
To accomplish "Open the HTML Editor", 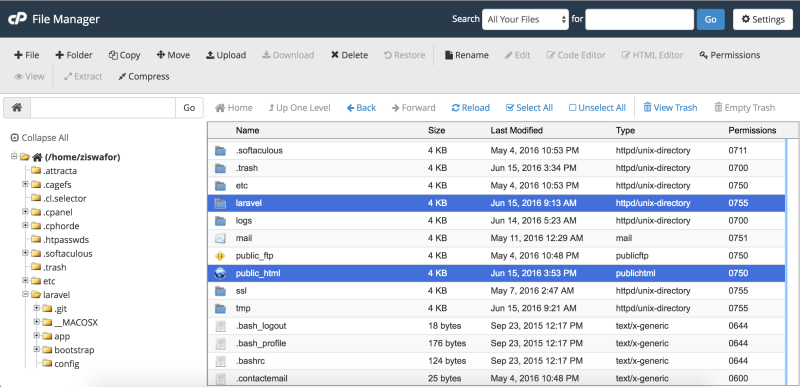I will tap(653, 55).
